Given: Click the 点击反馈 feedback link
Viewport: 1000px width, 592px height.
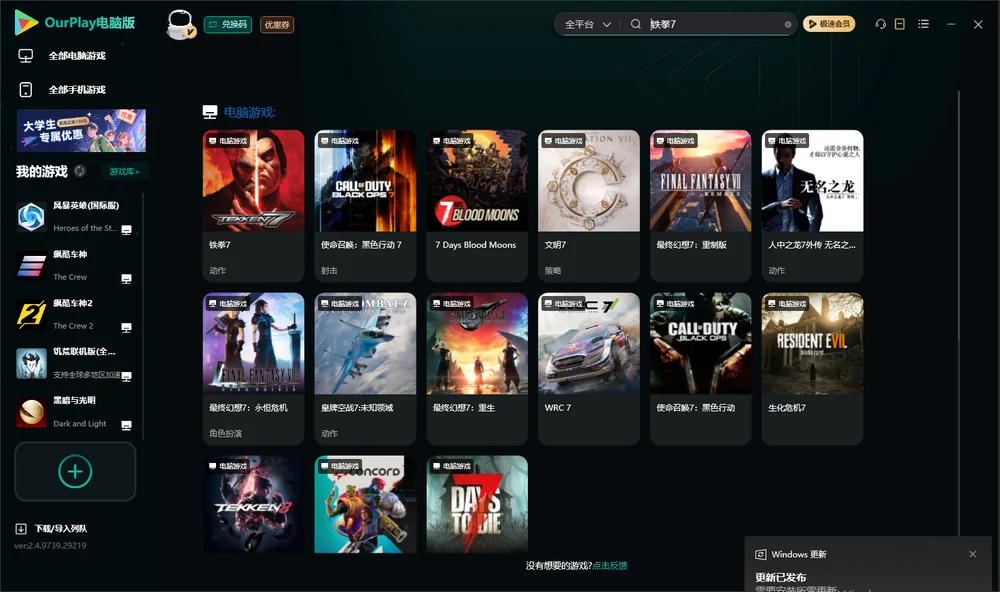Looking at the screenshot, I should tap(610, 565).
